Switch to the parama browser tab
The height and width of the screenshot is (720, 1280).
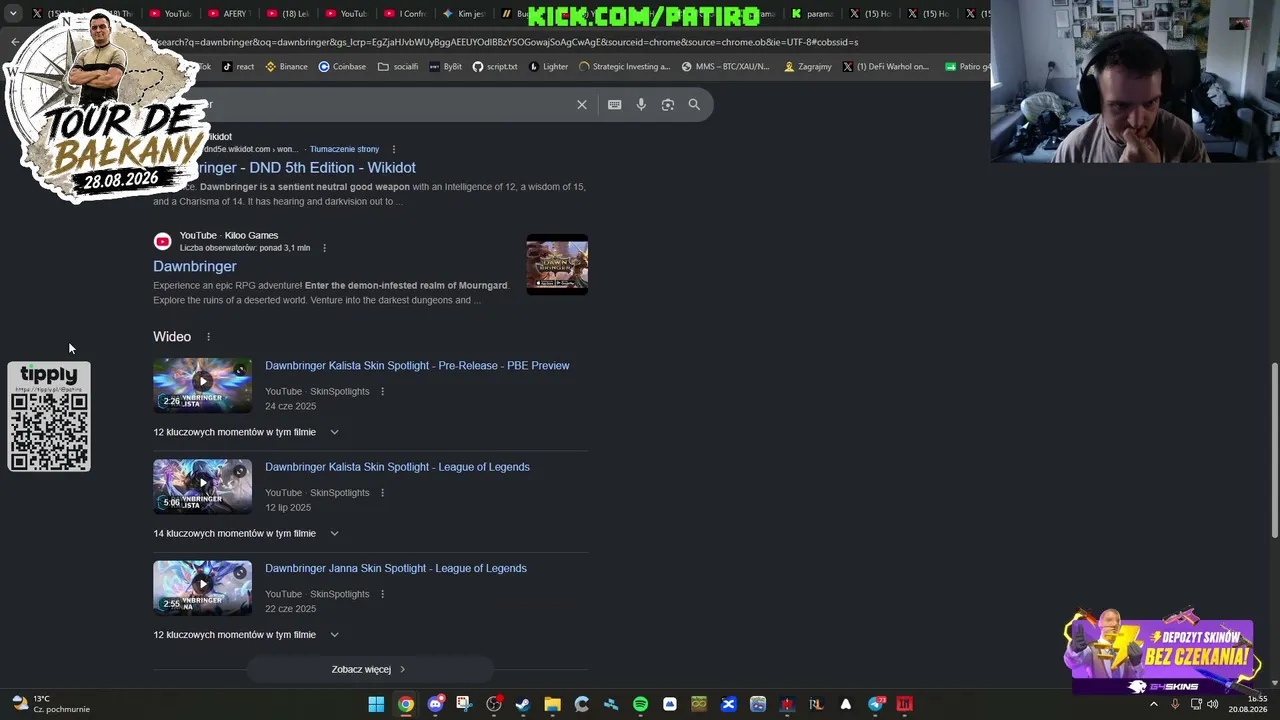pos(814,14)
